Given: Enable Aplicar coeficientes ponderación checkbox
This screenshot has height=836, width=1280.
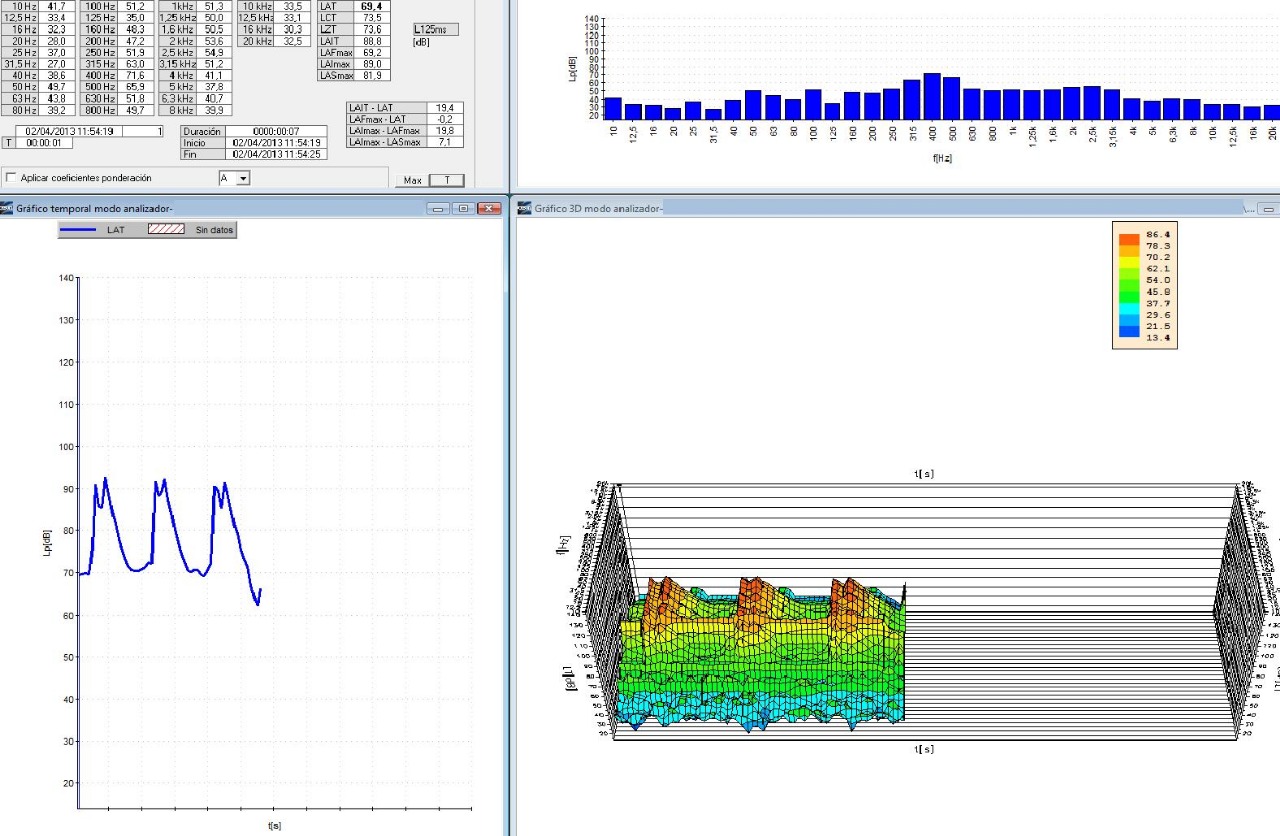Looking at the screenshot, I should point(12,178).
